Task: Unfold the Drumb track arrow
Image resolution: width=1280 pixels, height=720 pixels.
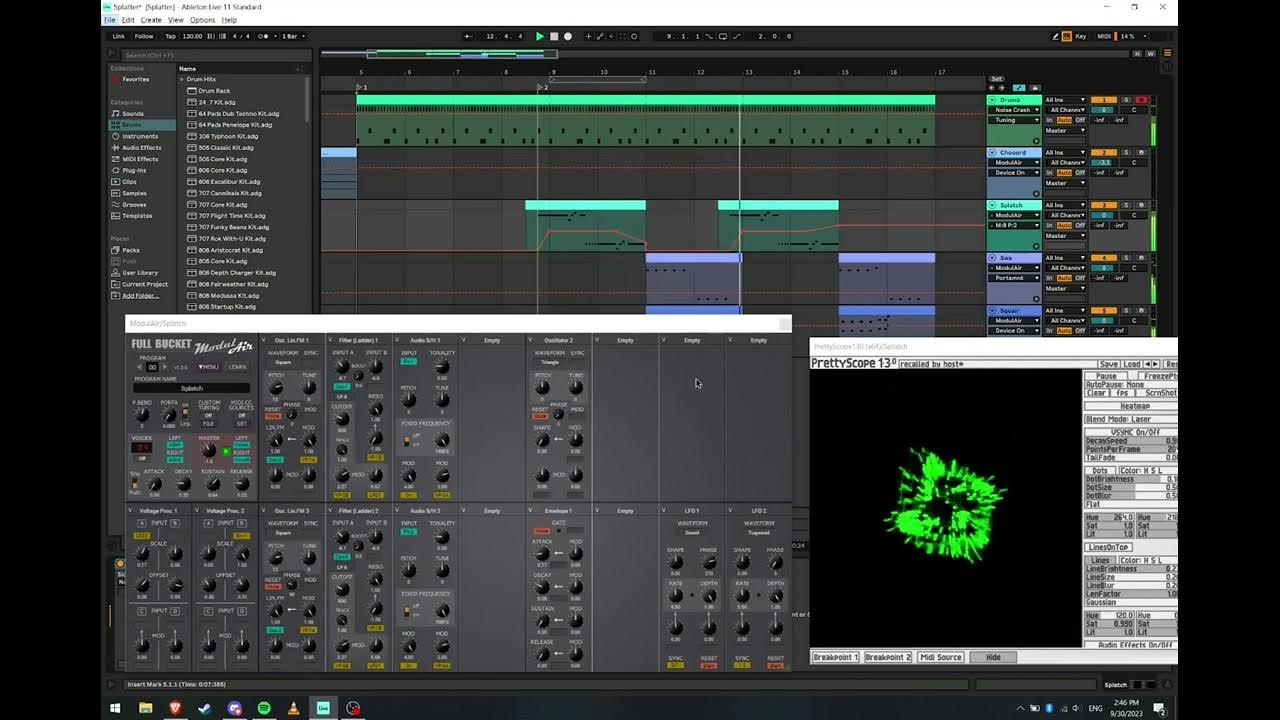Action: pyautogui.click(x=992, y=100)
